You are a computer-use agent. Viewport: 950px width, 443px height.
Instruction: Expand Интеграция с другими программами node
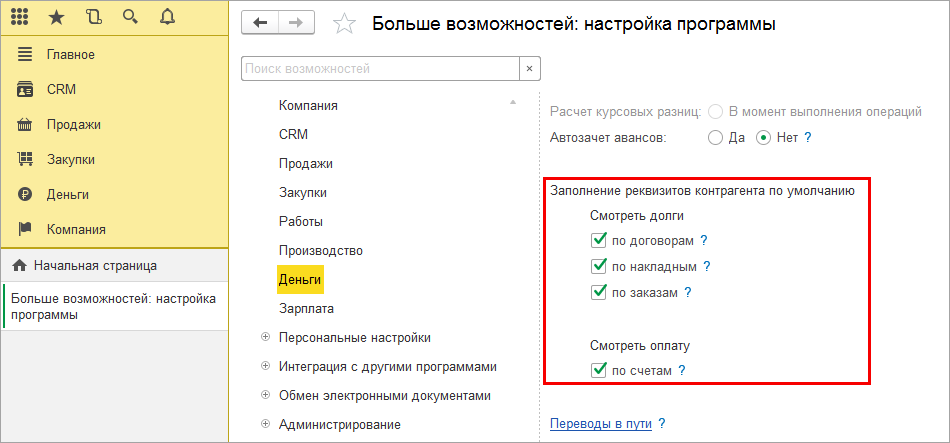(265, 367)
